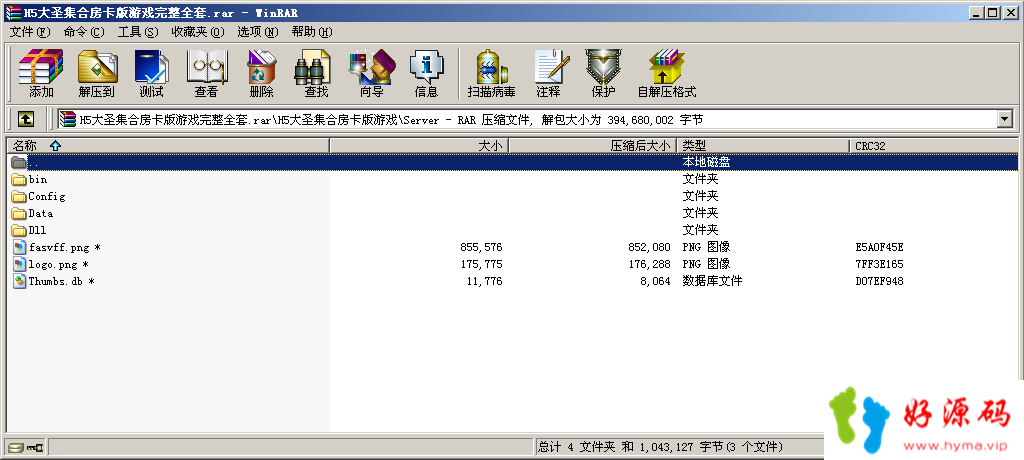Viewport: 1024px width, 460px height.
Task: Click CRC32 value E5A0F45E
Action: (x=879, y=247)
